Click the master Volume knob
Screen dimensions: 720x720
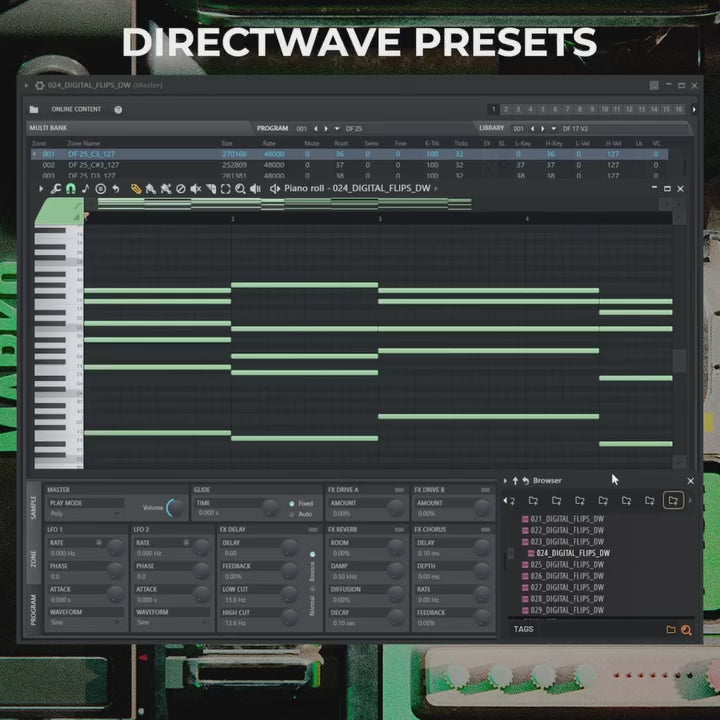pos(176,508)
